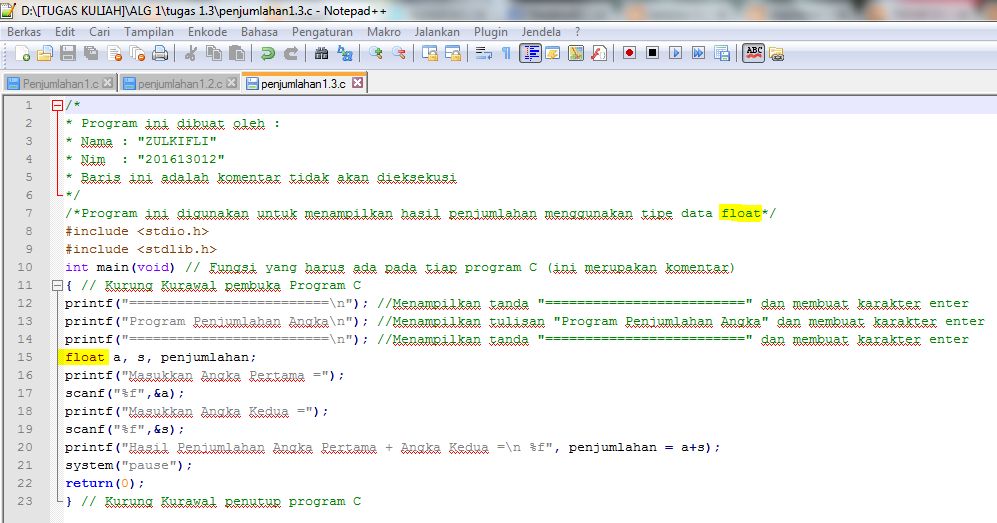The width and height of the screenshot is (997, 523).
Task: Click the Copy toolbar icon
Action: tap(214, 53)
